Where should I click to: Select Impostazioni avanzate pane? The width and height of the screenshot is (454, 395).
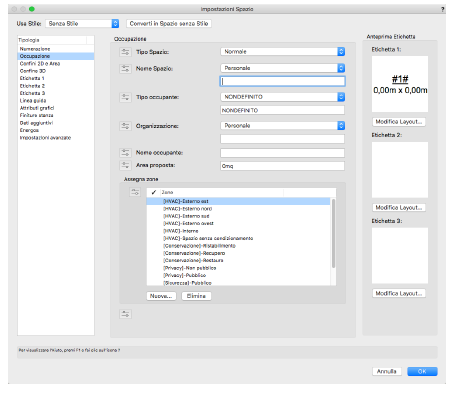(x=56, y=138)
